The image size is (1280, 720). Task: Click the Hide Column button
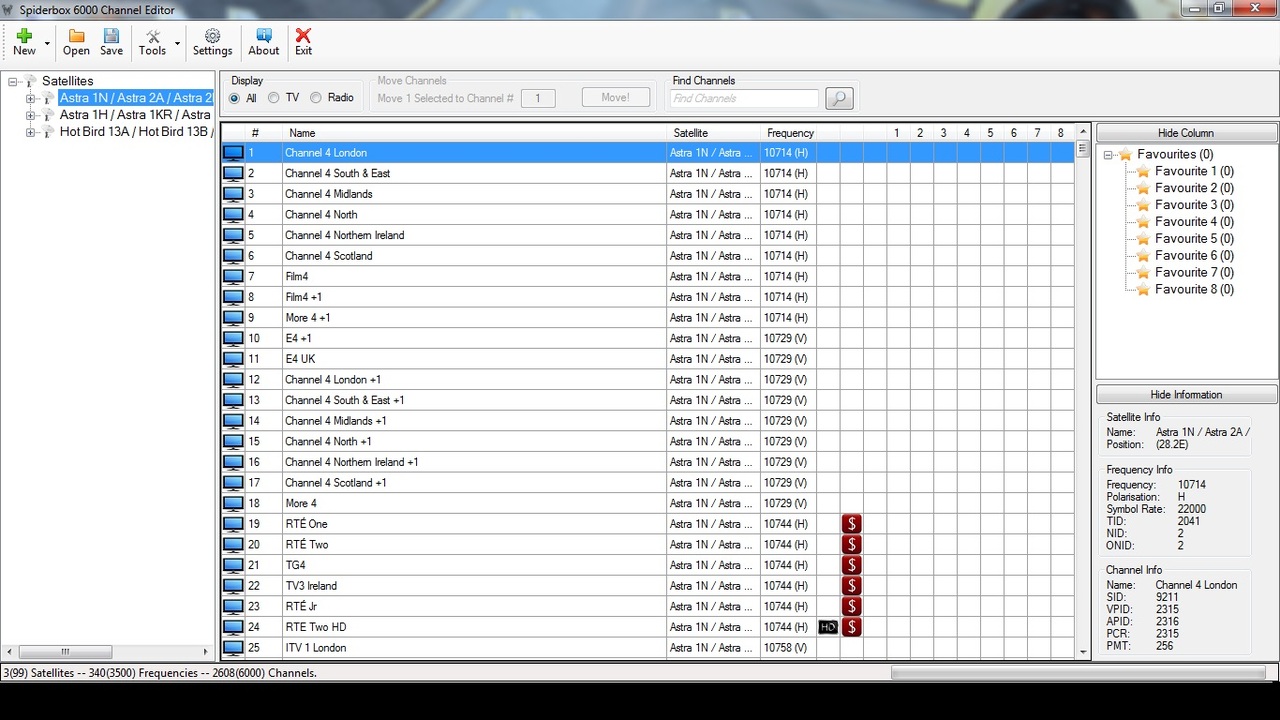coord(1186,133)
